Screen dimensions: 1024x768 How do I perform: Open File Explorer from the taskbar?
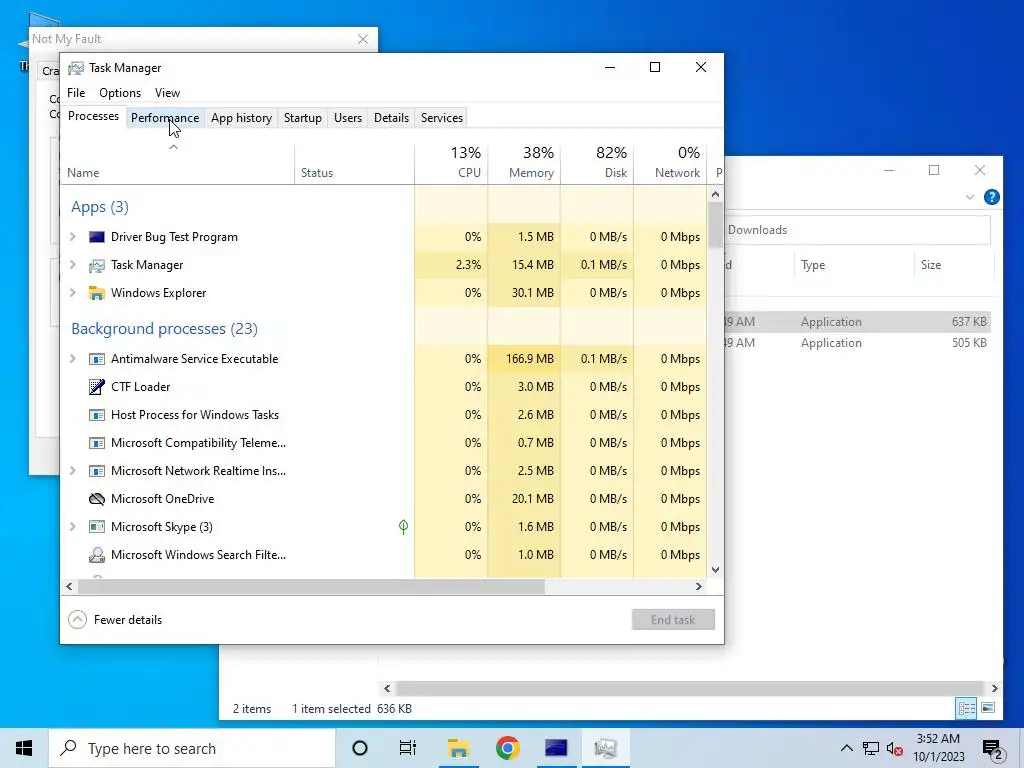[458, 748]
